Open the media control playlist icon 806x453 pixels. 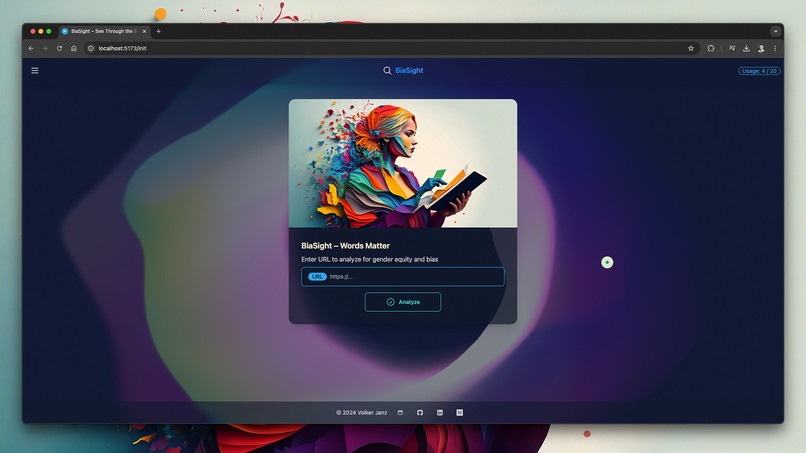(732, 48)
